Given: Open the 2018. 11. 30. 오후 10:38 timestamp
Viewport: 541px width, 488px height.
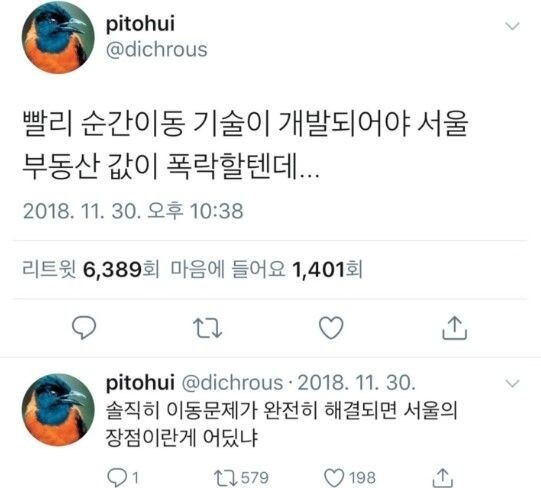Looking at the screenshot, I should pyautogui.click(x=133, y=211).
